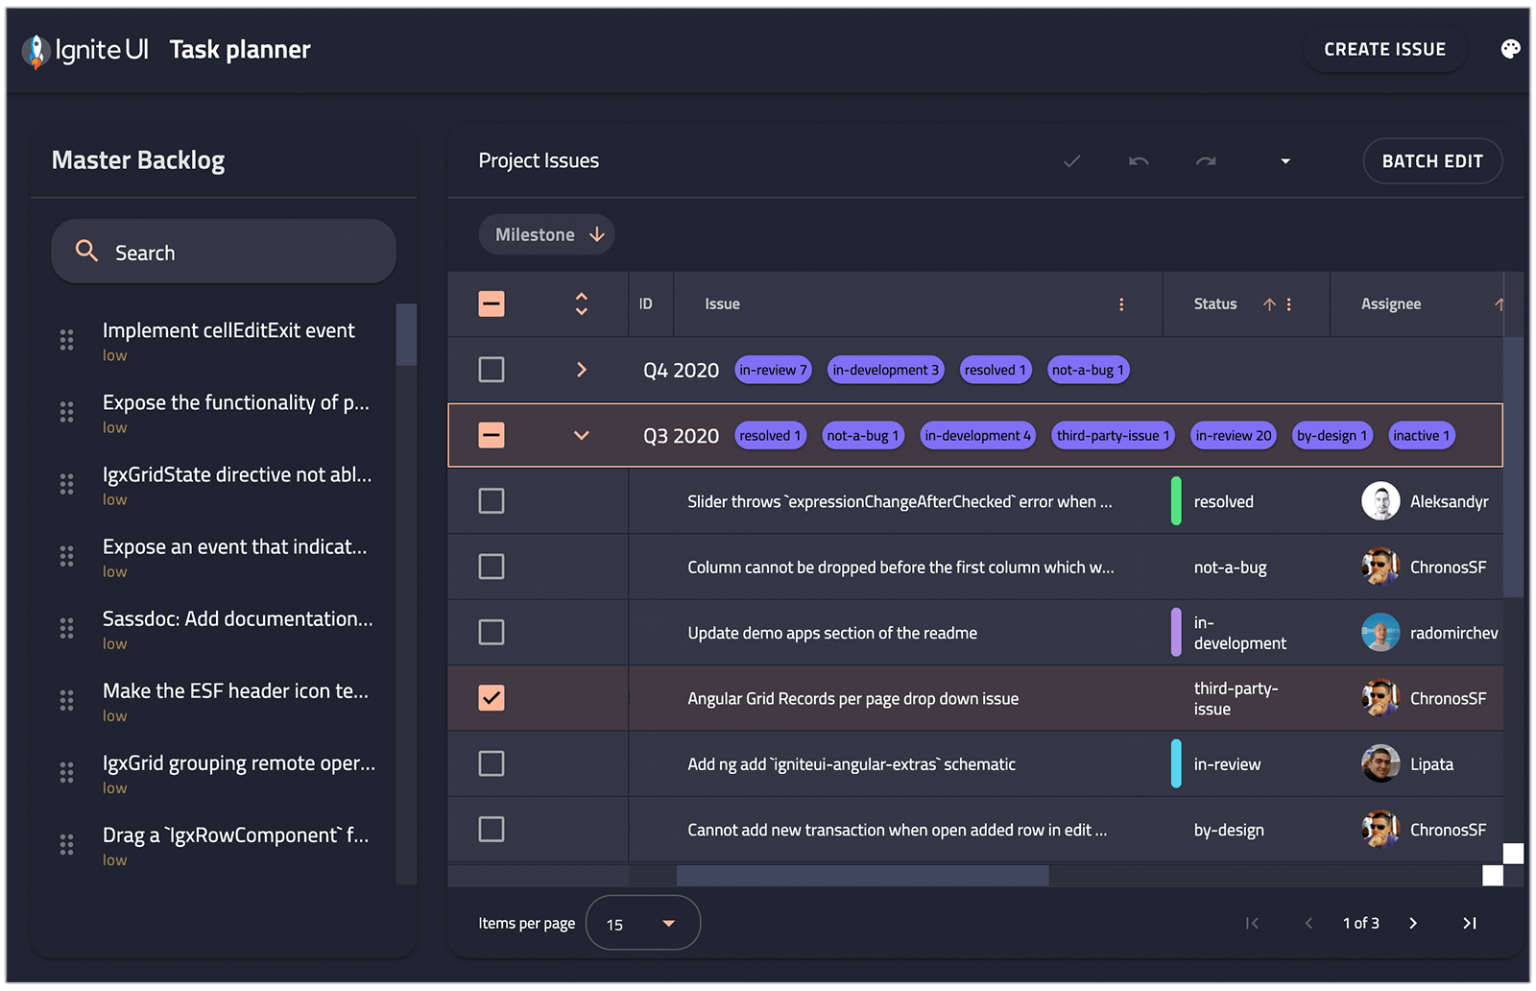
Task: Open the overflow dropdown next to redo arrow
Action: [x=1285, y=161]
